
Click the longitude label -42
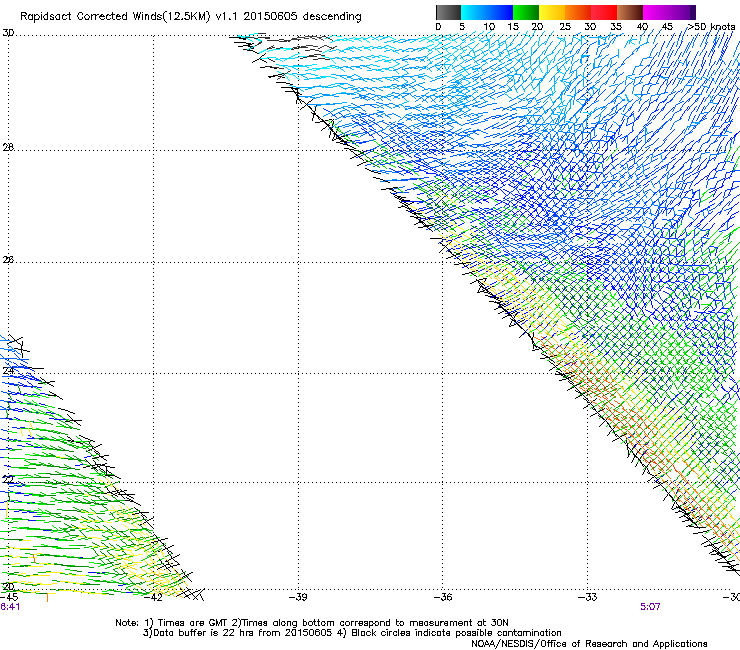click(153, 597)
